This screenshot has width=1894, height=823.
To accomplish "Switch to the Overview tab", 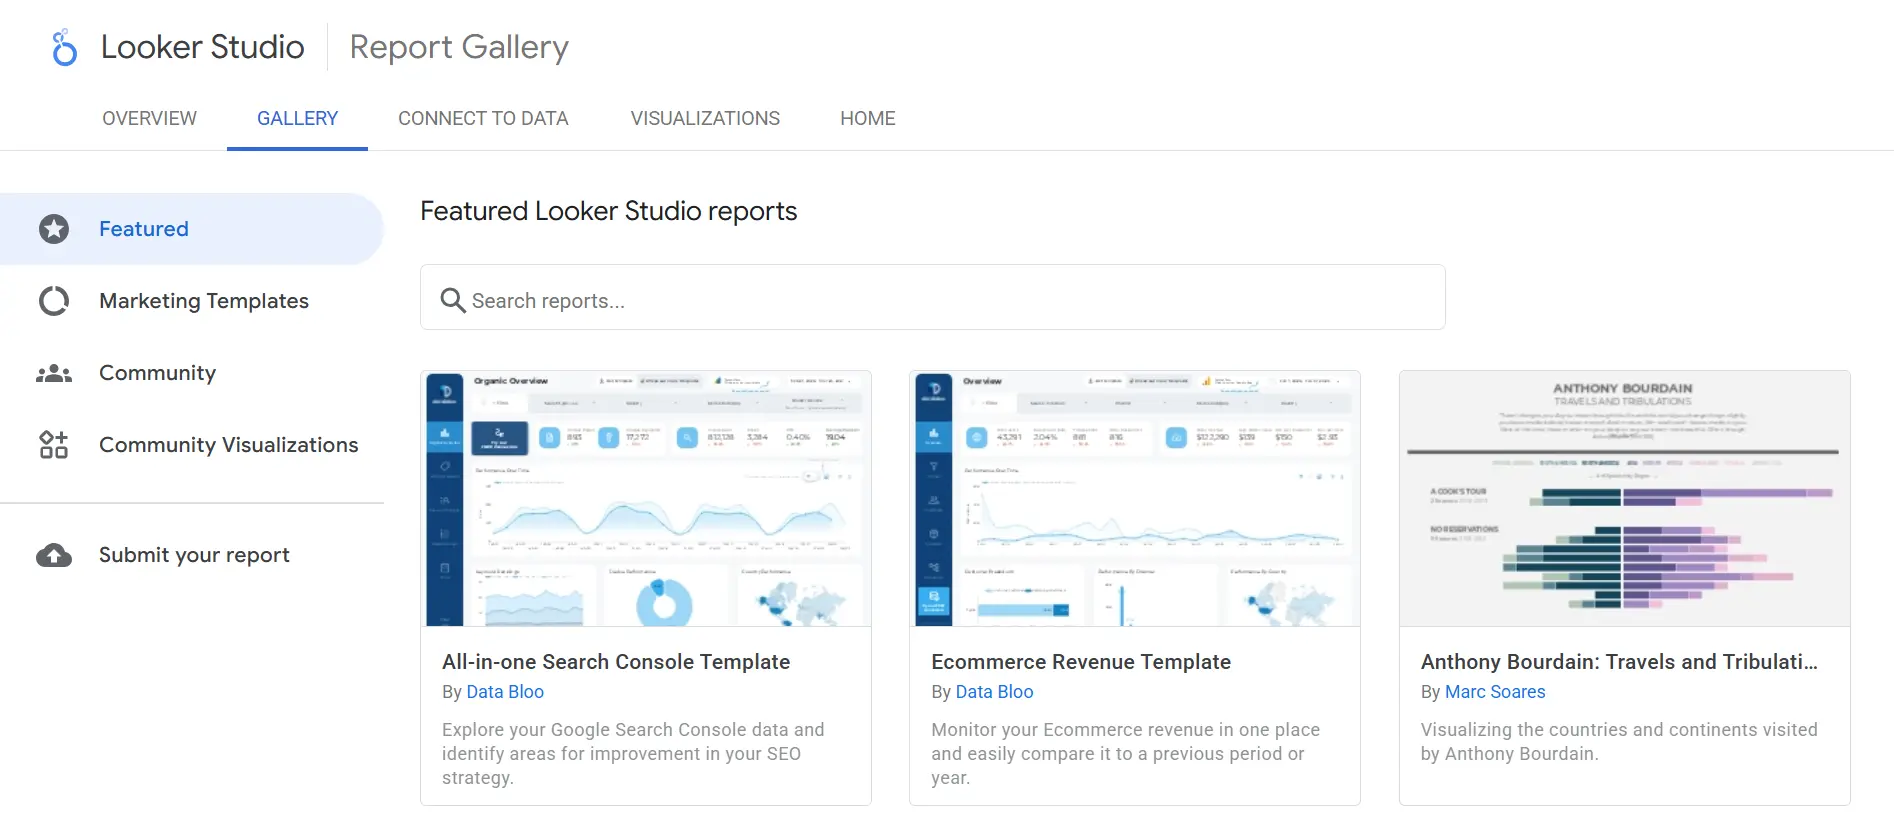I will click(x=149, y=118).
